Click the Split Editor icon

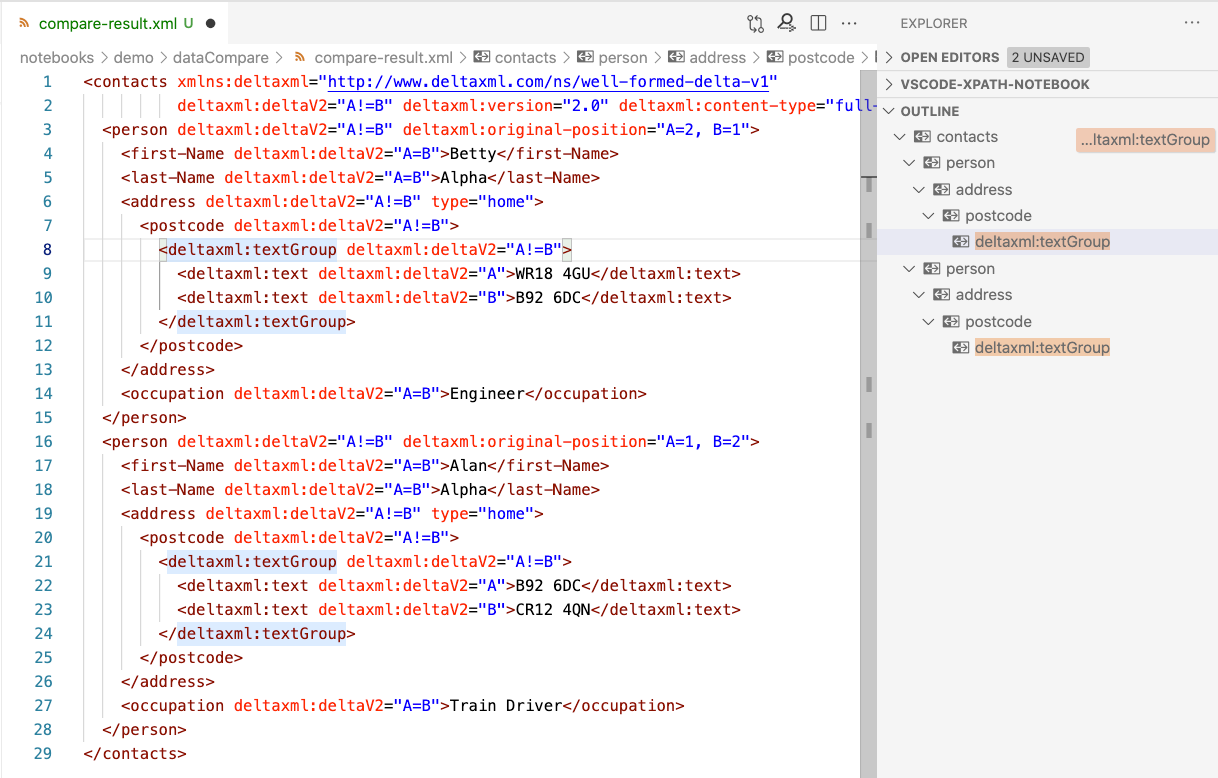pyautogui.click(x=818, y=23)
